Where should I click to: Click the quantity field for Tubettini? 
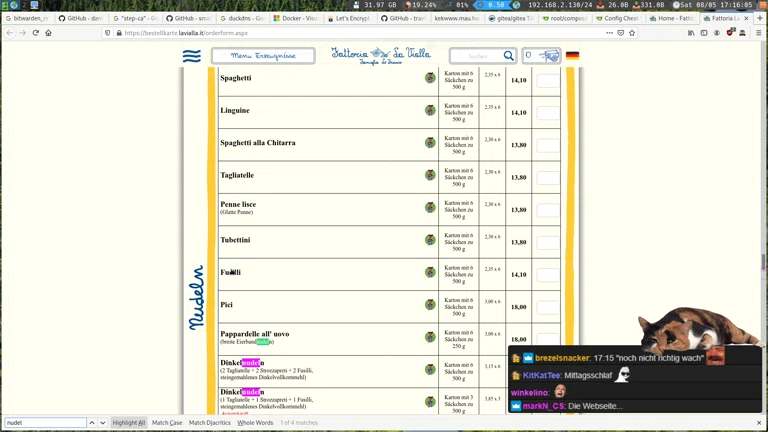[548, 242]
